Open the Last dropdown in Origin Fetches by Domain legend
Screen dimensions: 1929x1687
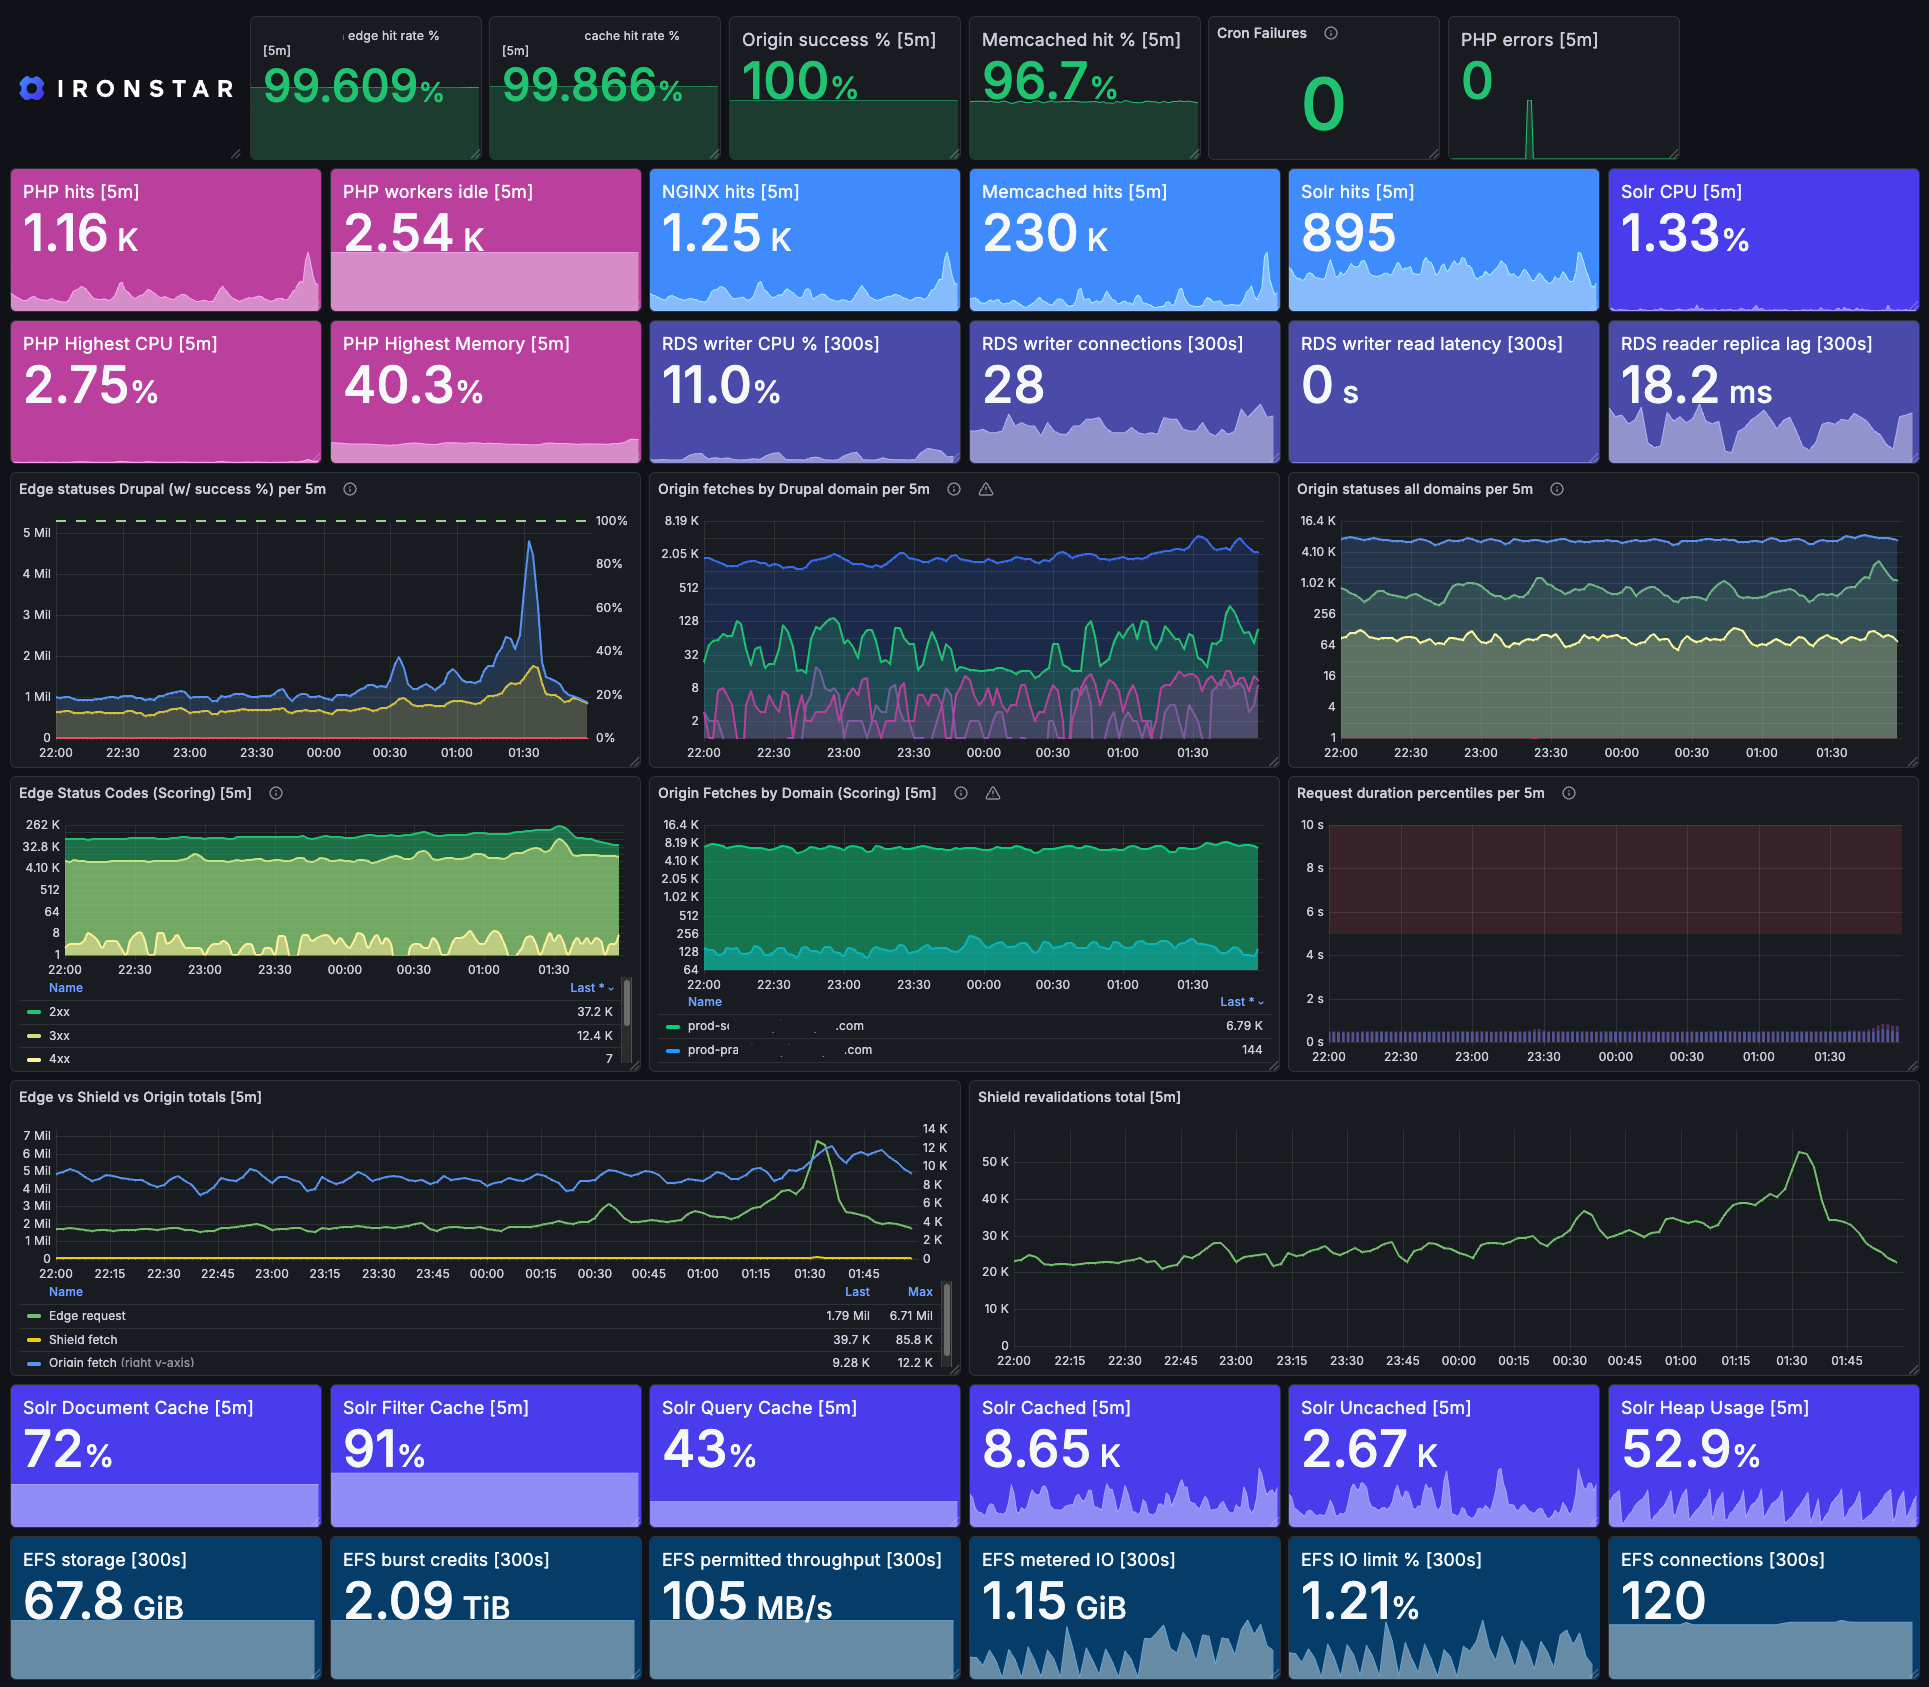tap(1240, 1001)
